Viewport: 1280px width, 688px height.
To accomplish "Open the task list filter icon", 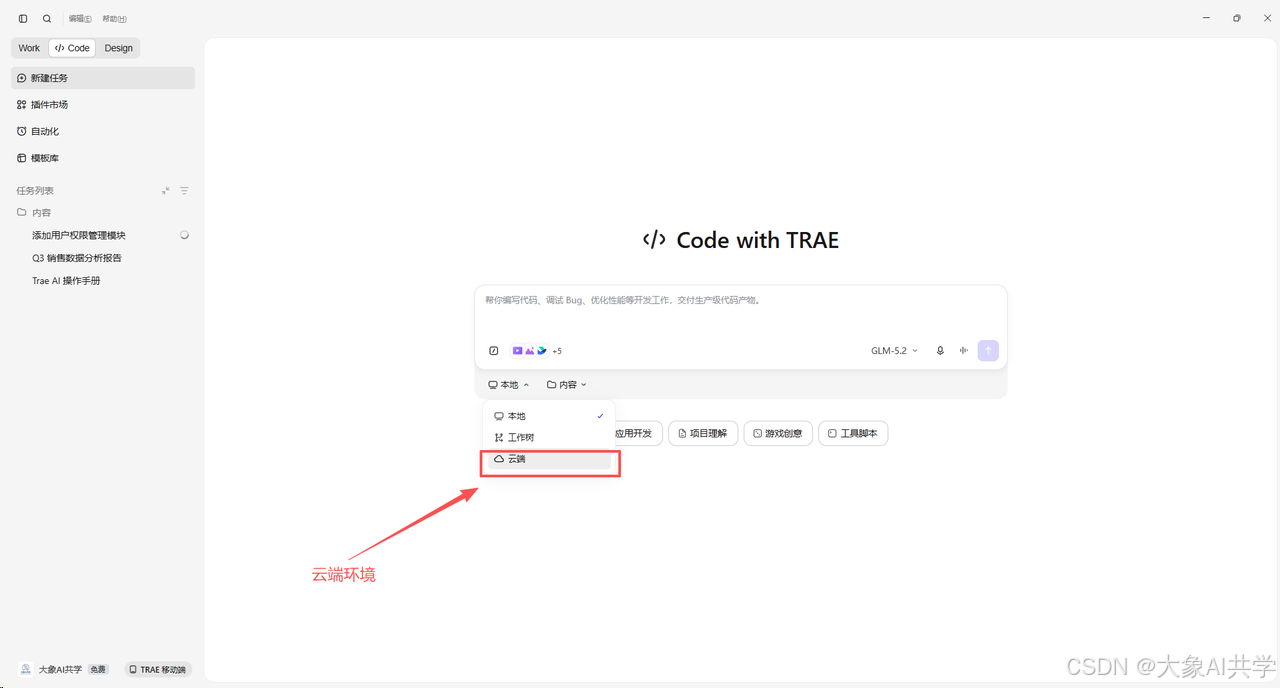I will tap(184, 191).
